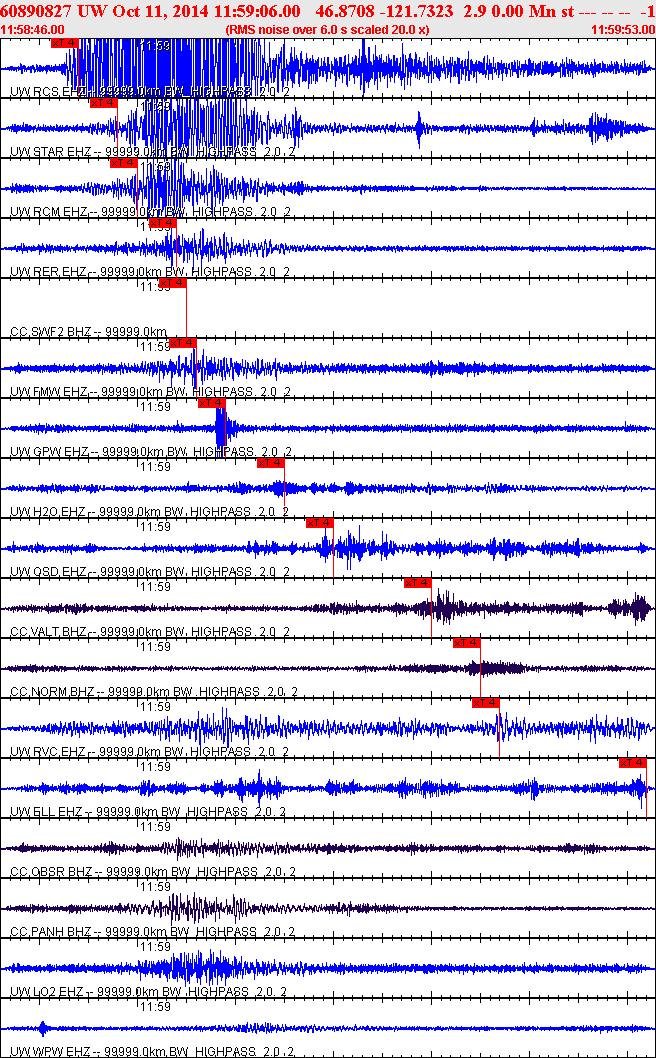The height and width of the screenshot is (1058, 656).
Task: Select the xT 4 pick flag on RER trace
Action: click(162, 223)
